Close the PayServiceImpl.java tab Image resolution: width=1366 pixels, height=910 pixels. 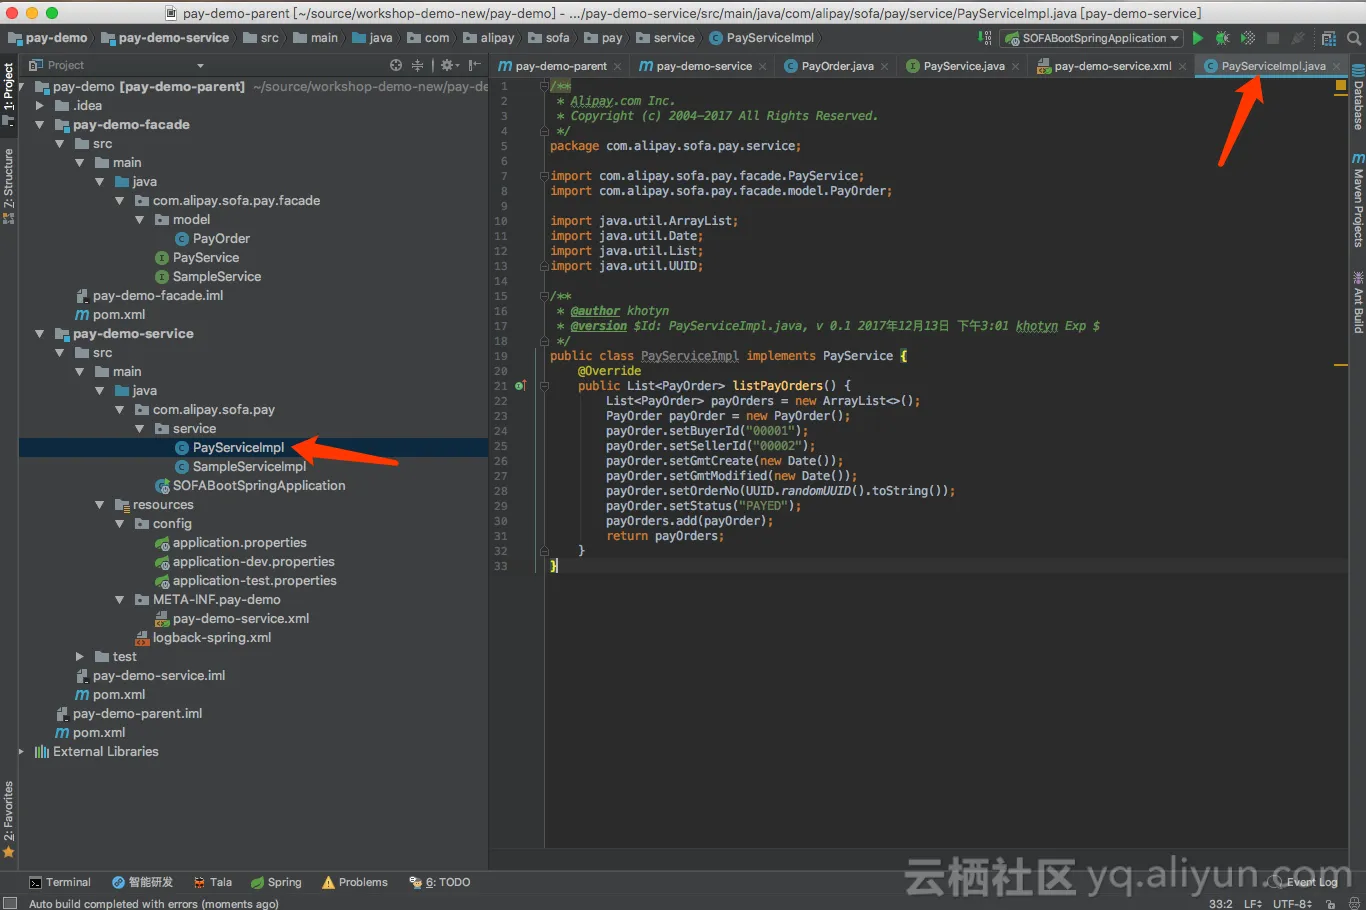coord(1338,66)
